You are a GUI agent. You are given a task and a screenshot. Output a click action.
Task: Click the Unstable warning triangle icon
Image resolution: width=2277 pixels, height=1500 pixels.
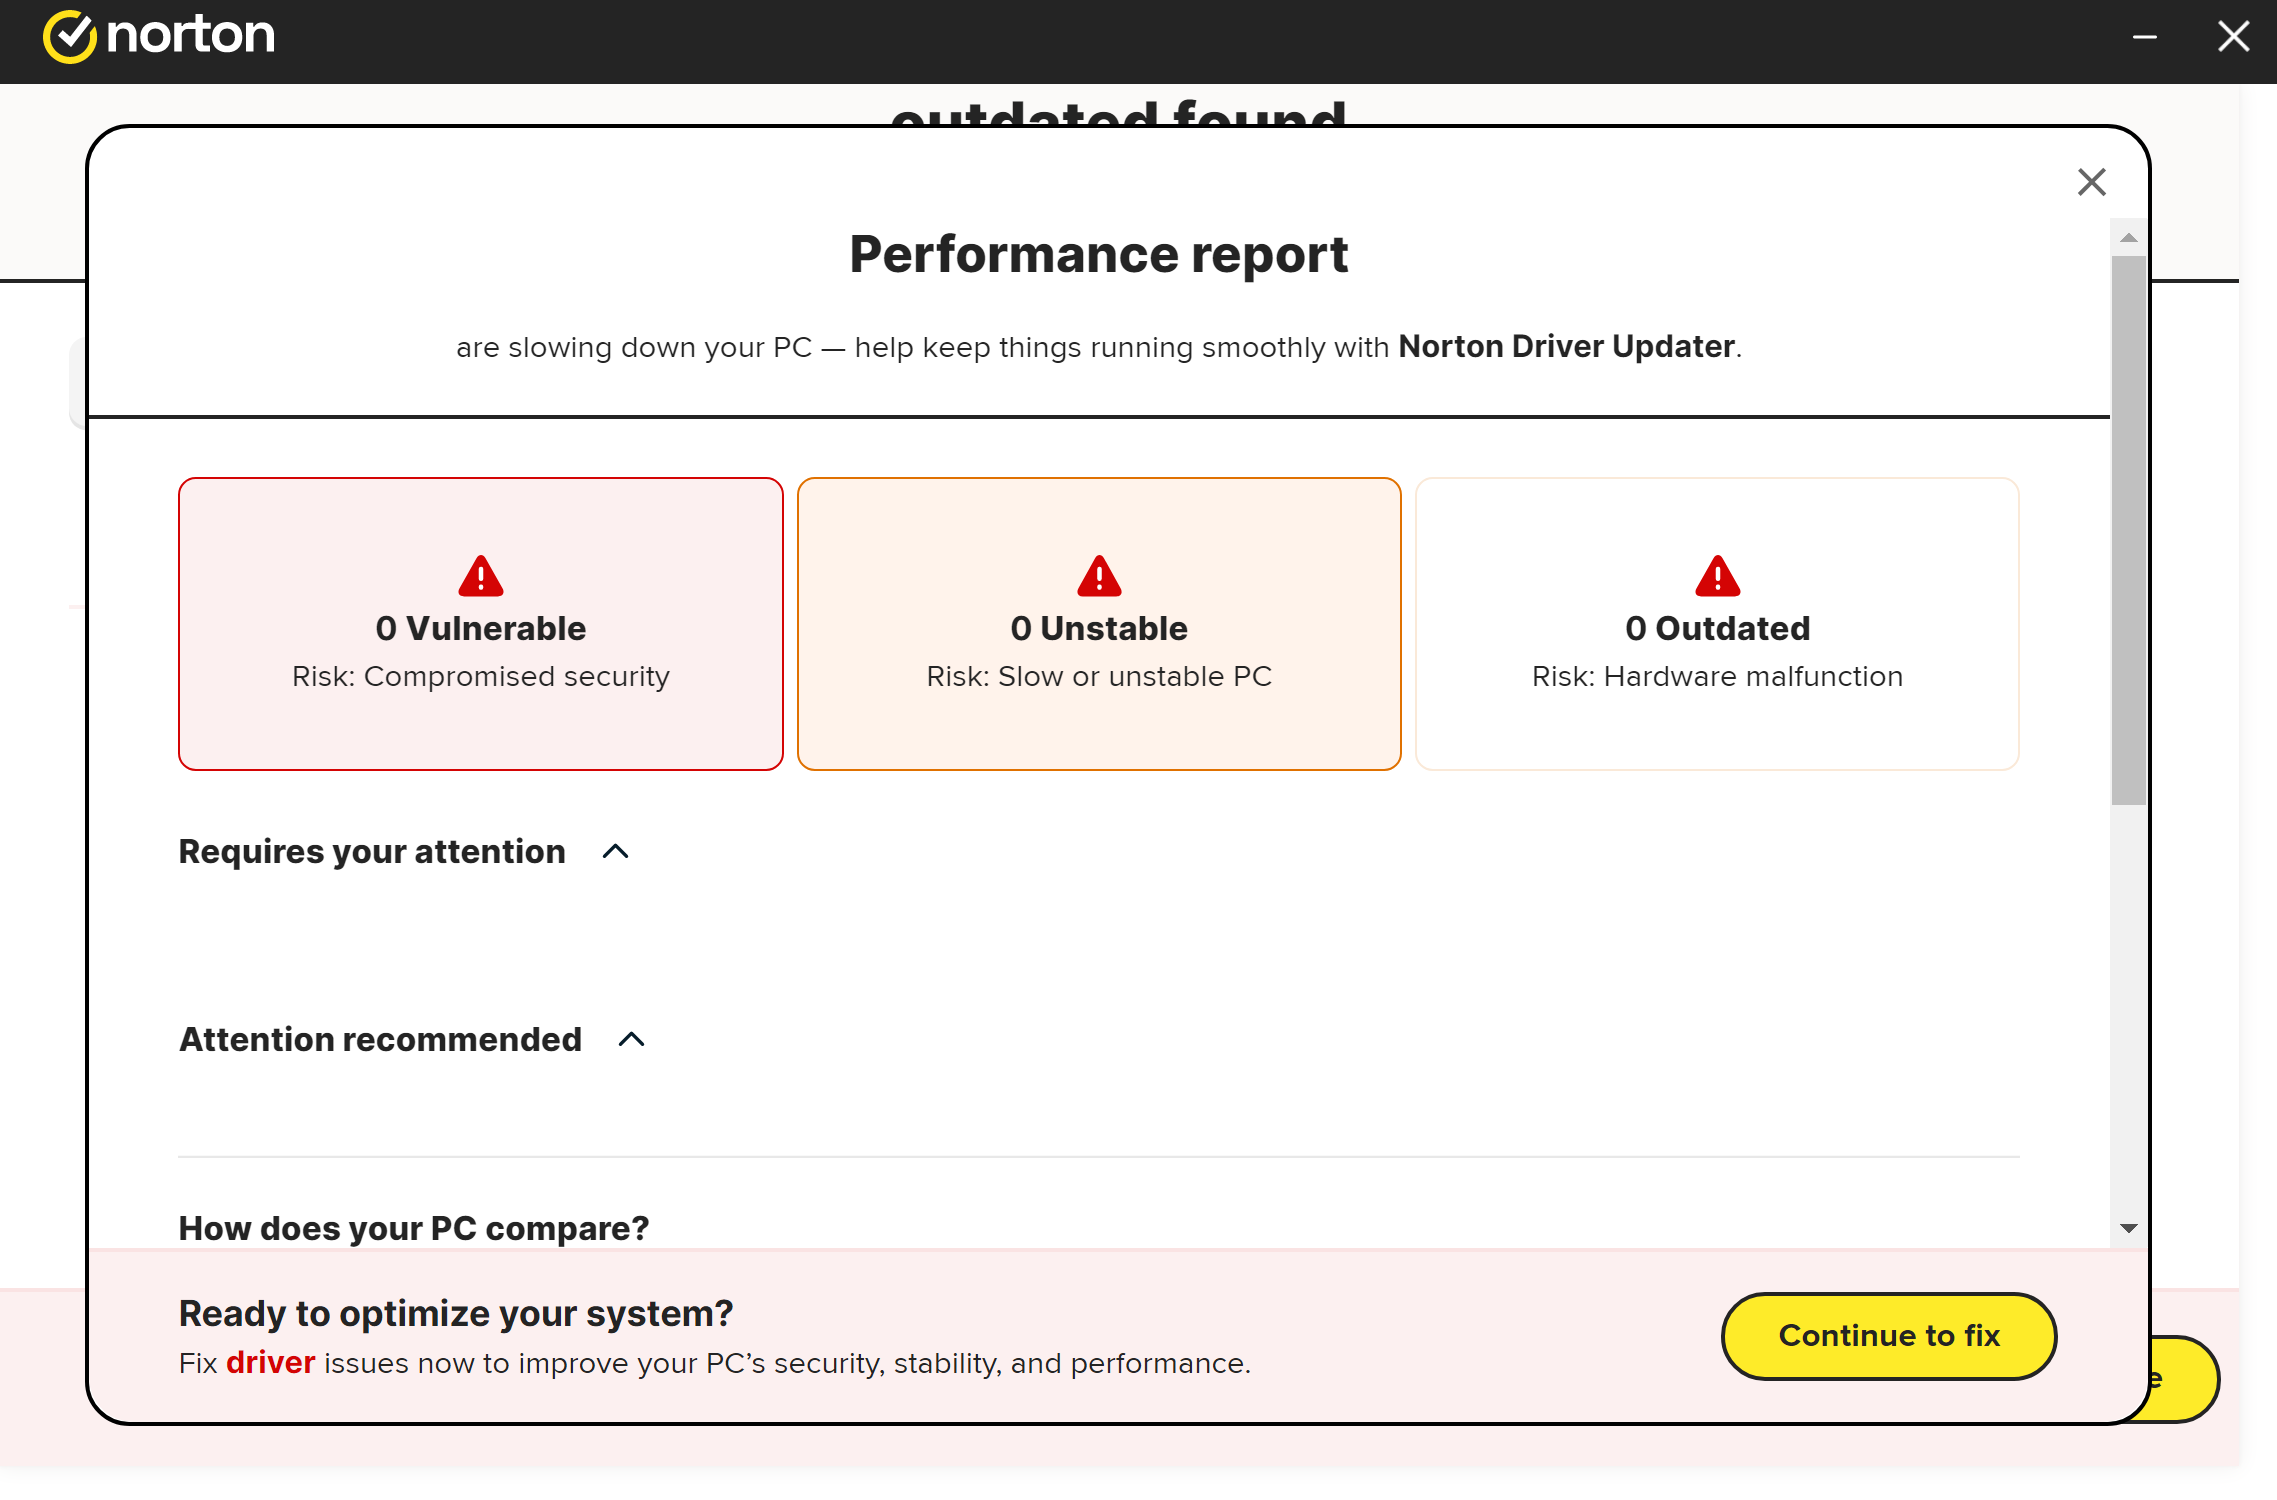[1099, 576]
